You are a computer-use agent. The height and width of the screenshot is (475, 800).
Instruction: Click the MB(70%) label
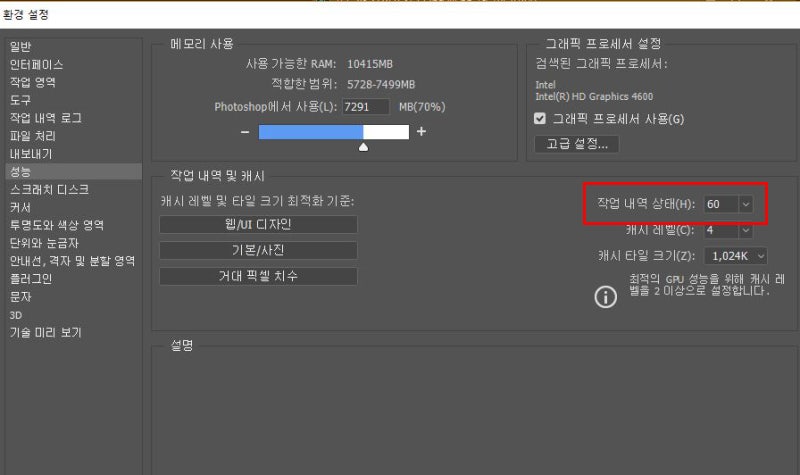pyautogui.click(x=422, y=107)
